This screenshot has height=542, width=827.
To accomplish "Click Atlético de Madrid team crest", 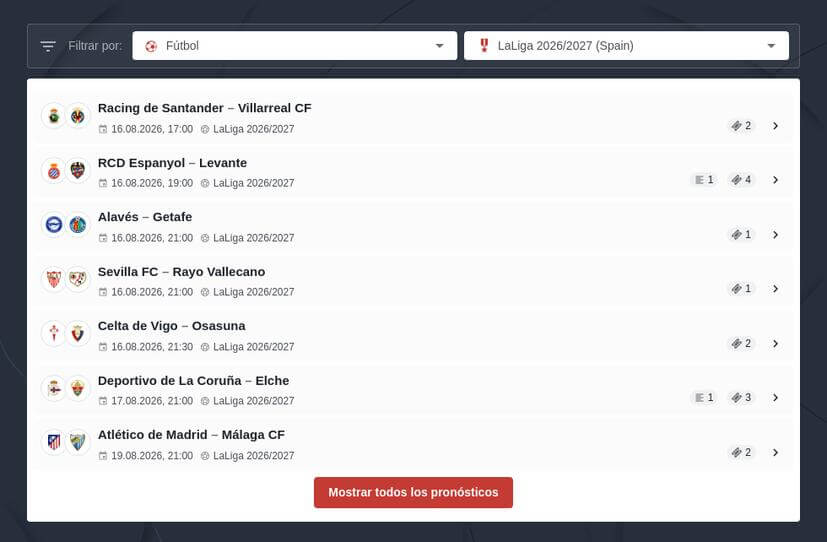I will [54, 442].
